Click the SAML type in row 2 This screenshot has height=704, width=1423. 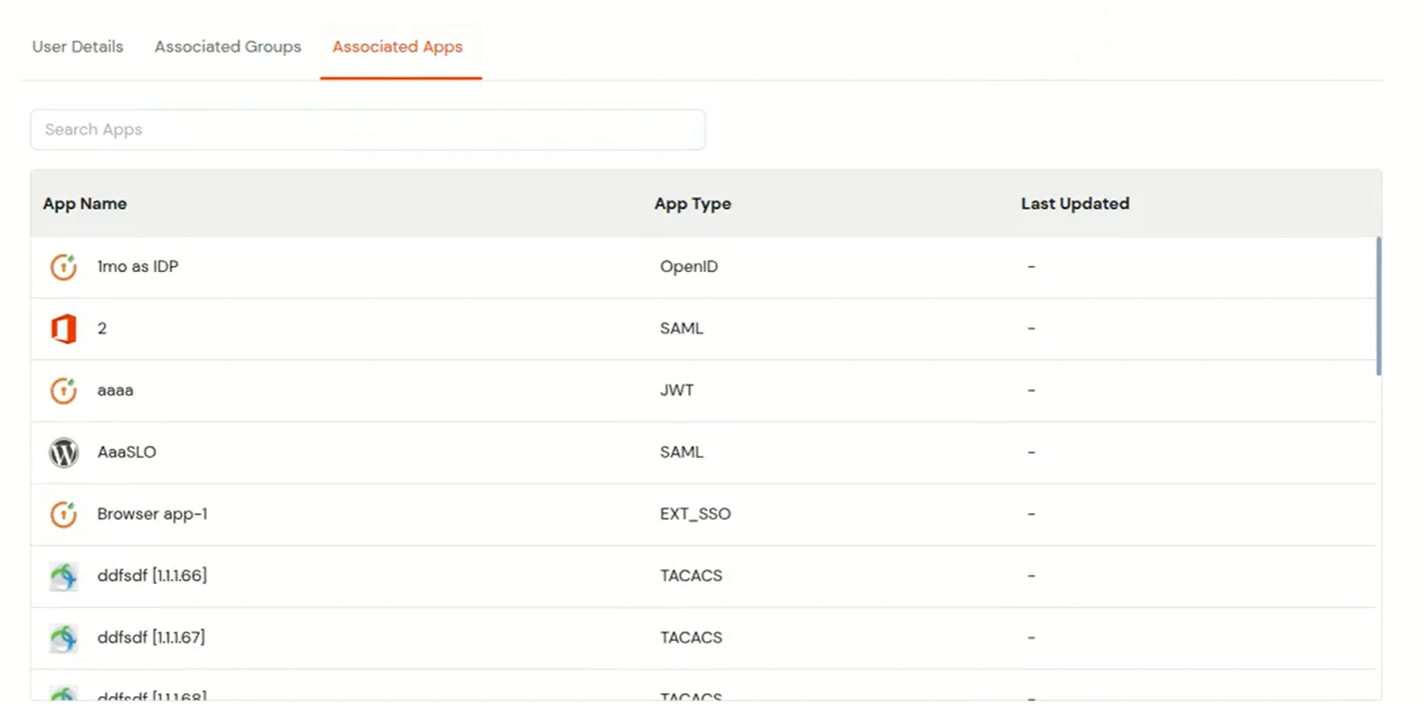pos(682,329)
